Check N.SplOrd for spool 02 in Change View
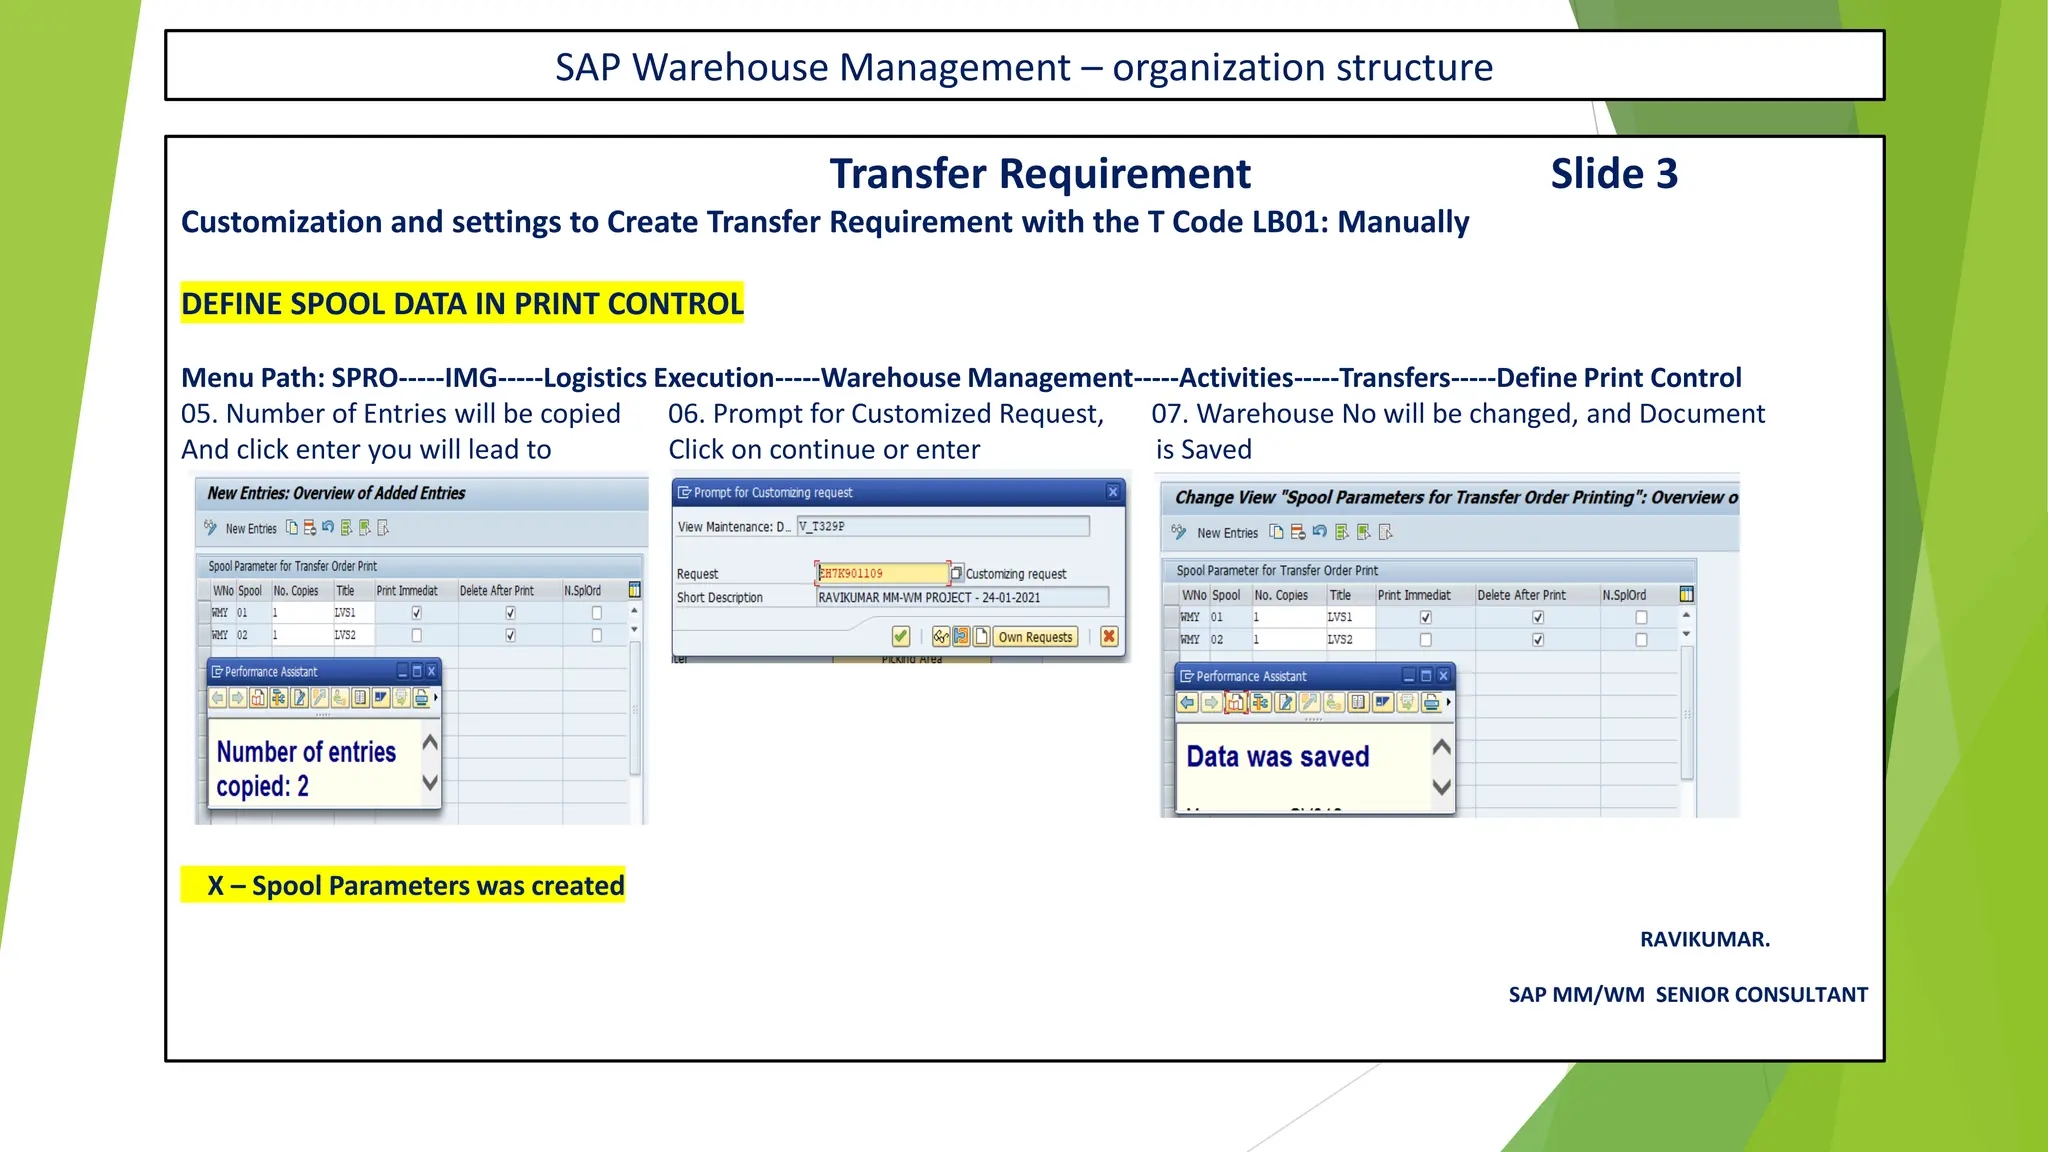The width and height of the screenshot is (2048, 1152). click(1641, 639)
